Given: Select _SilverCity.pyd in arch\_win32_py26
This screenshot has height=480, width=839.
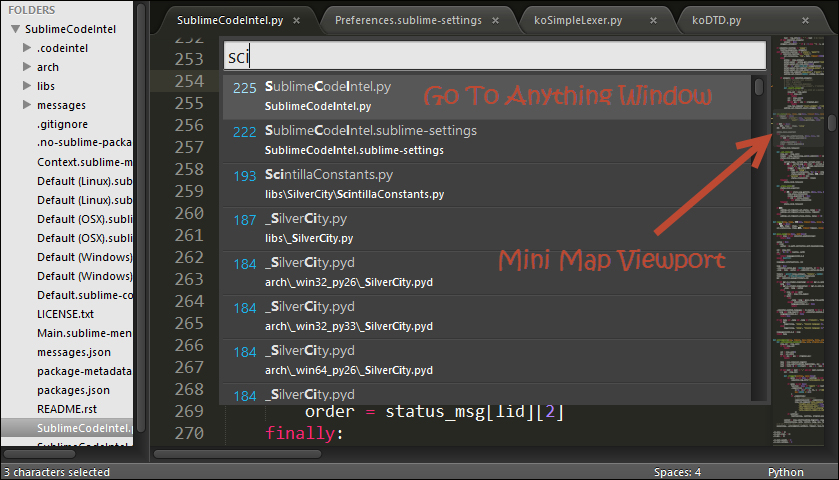Looking at the screenshot, I should coord(486,273).
